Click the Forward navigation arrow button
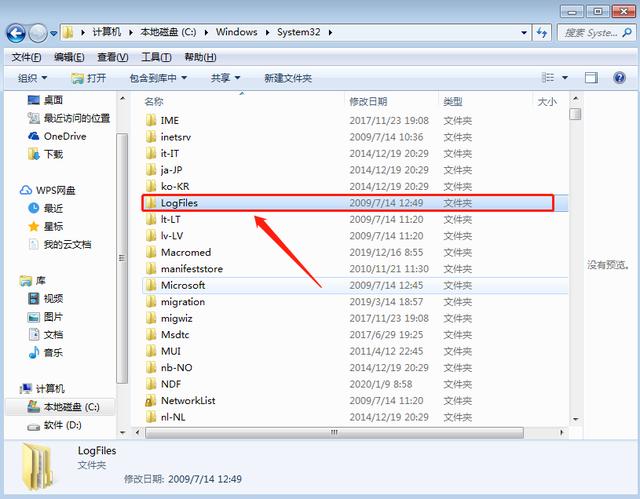The width and height of the screenshot is (640, 499). point(38,33)
